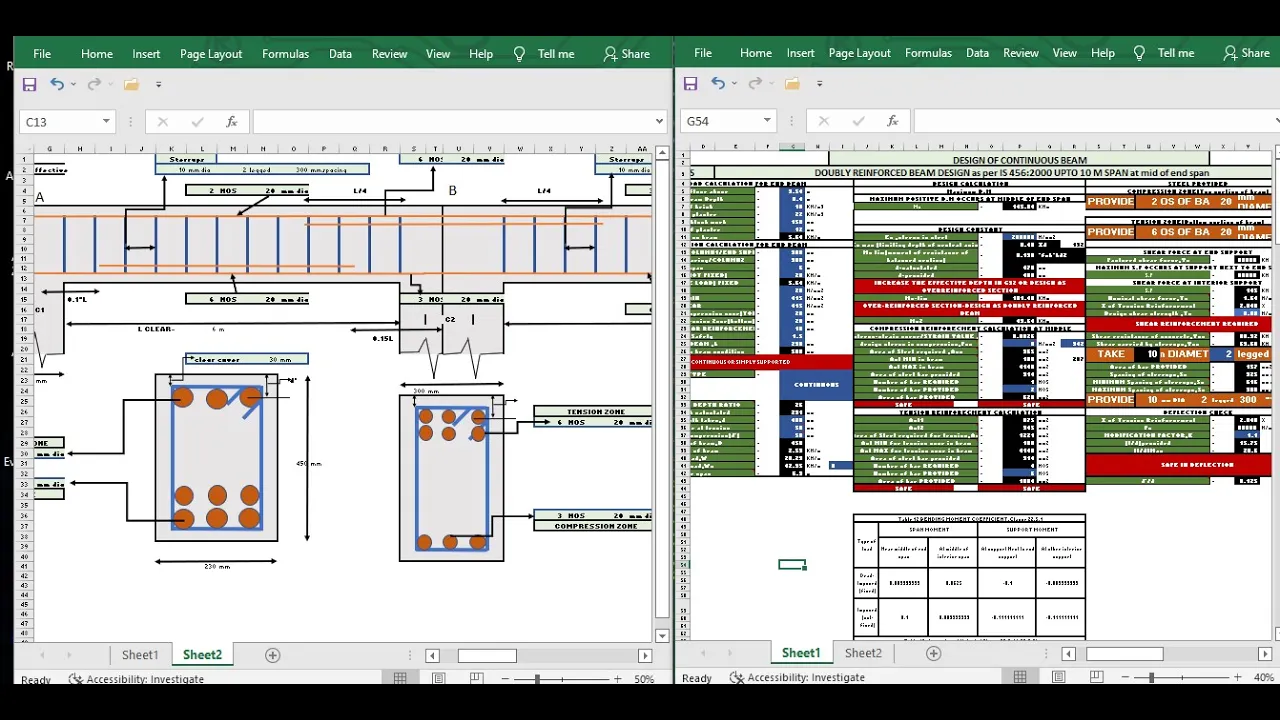Share the workbook from left window
The image size is (1280, 720).
[x=626, y=54]
